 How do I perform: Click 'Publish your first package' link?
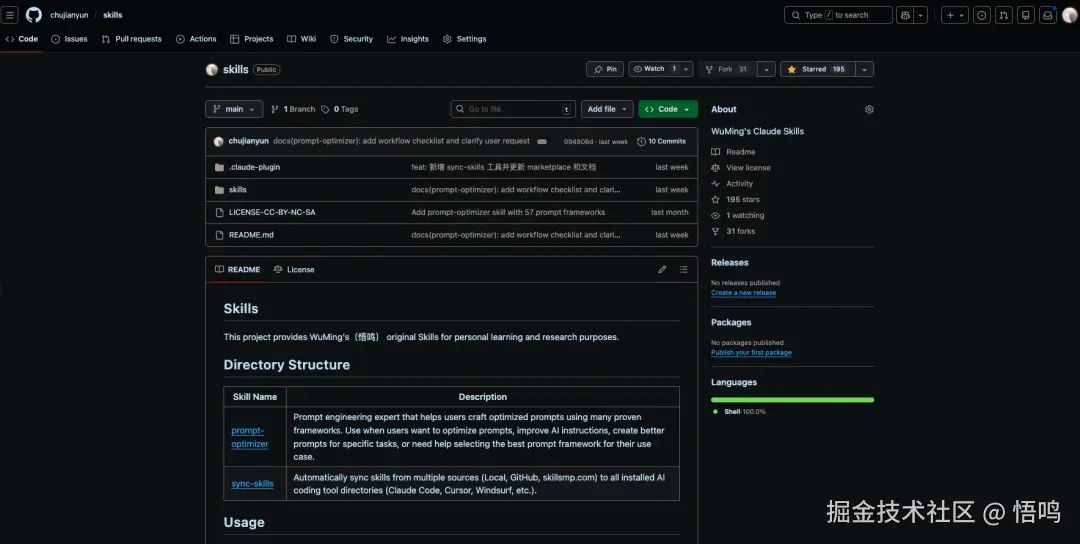(x=751, y=353)
